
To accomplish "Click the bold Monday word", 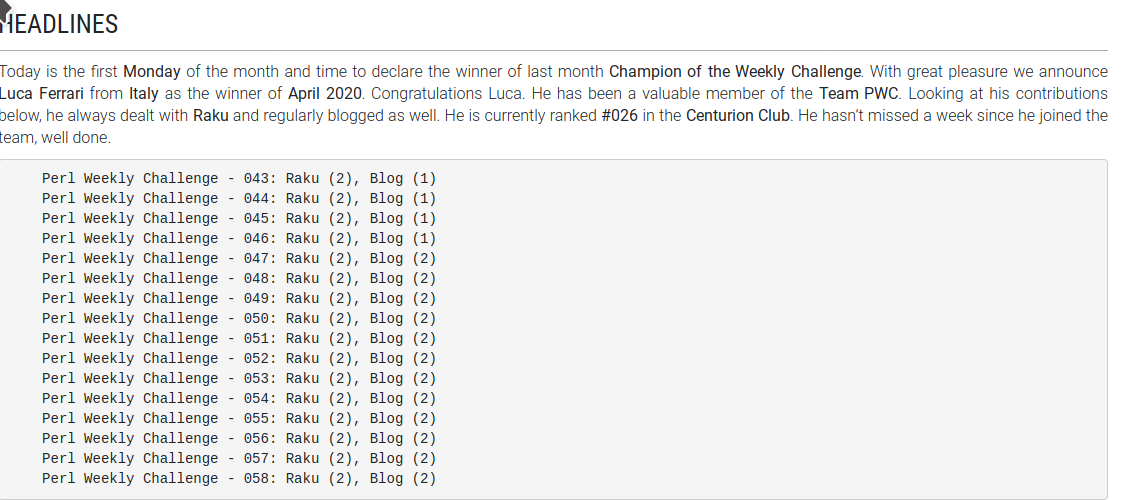I will coord(152,72).
